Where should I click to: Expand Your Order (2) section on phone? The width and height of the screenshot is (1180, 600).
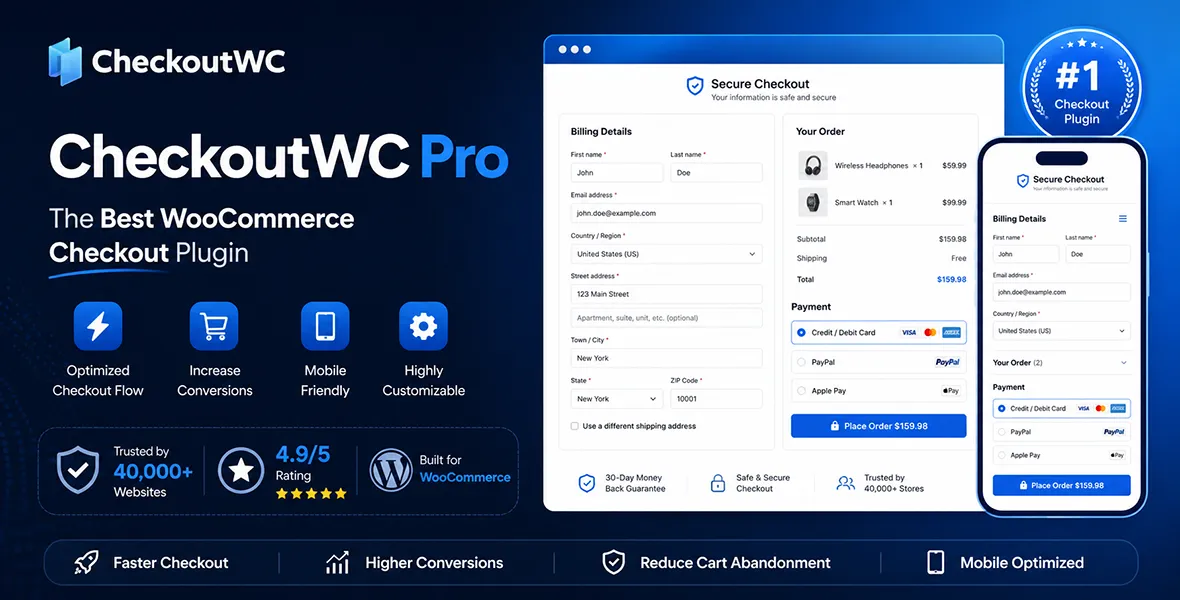1061,363
